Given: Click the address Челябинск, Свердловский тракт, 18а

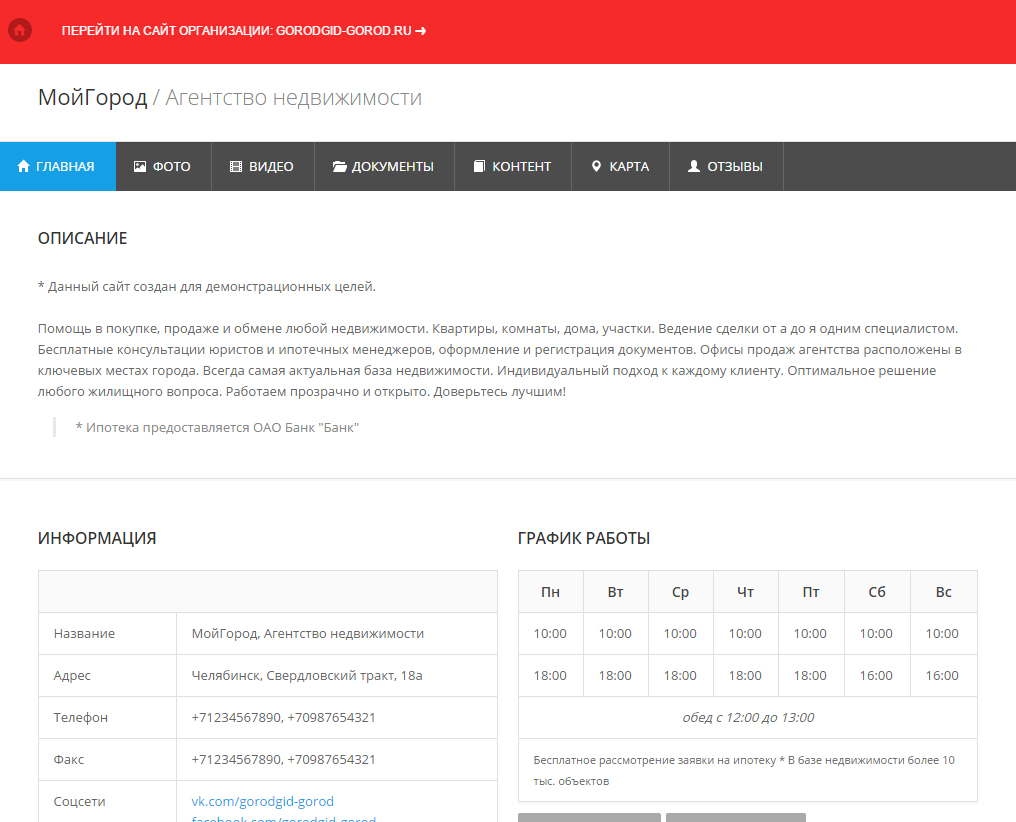Looking at the screenshot, I should coord(307,675).
